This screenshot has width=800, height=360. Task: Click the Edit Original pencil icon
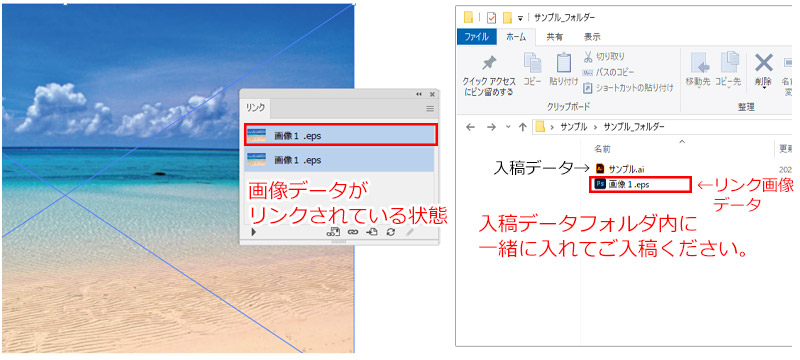(x=410, y=232)
